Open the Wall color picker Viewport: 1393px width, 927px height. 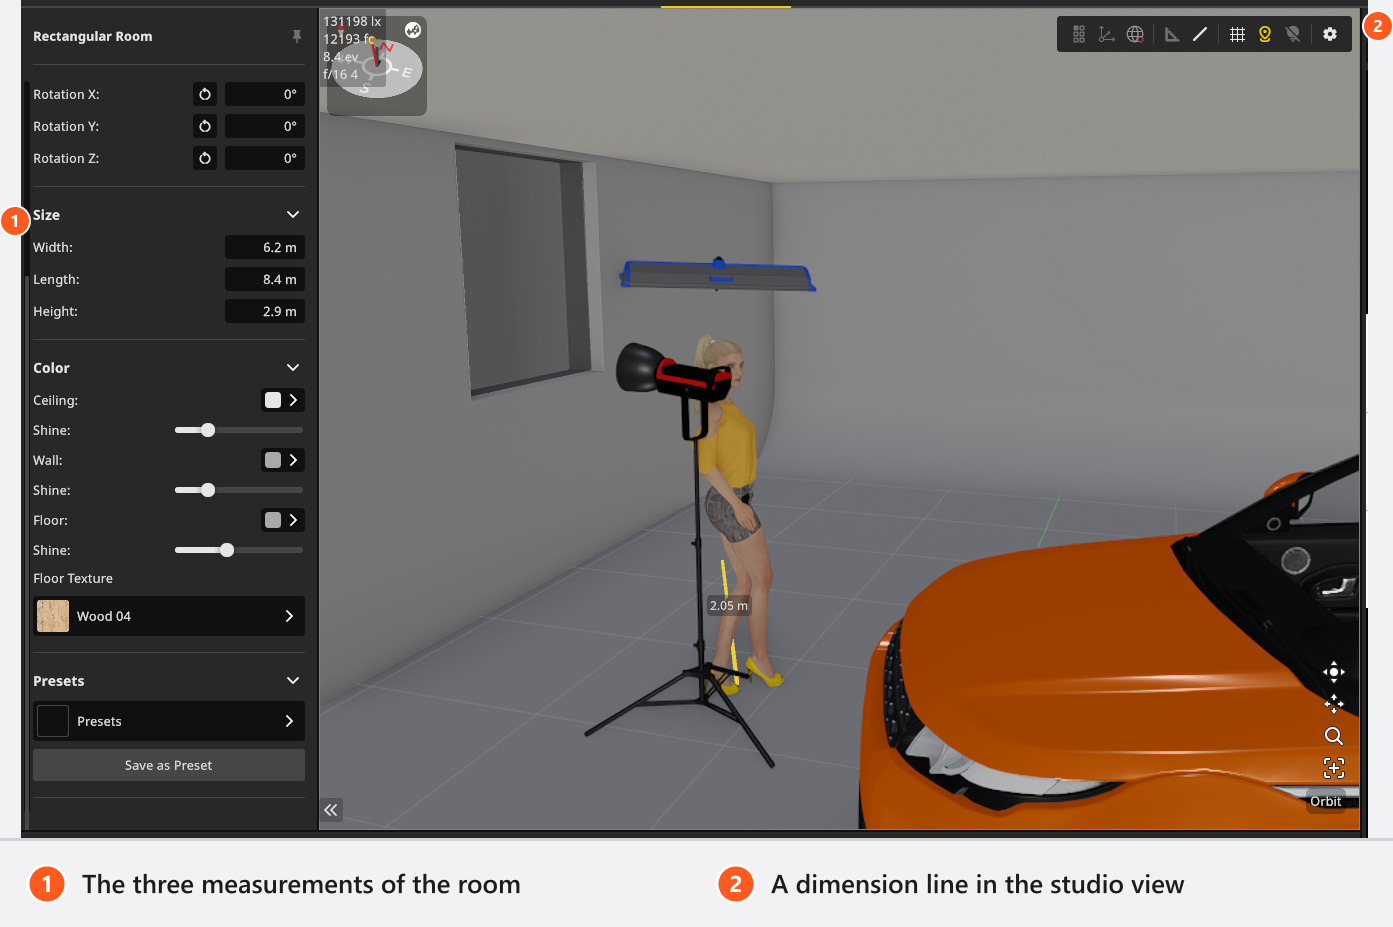pyautogui.click(x=282, y=460)
